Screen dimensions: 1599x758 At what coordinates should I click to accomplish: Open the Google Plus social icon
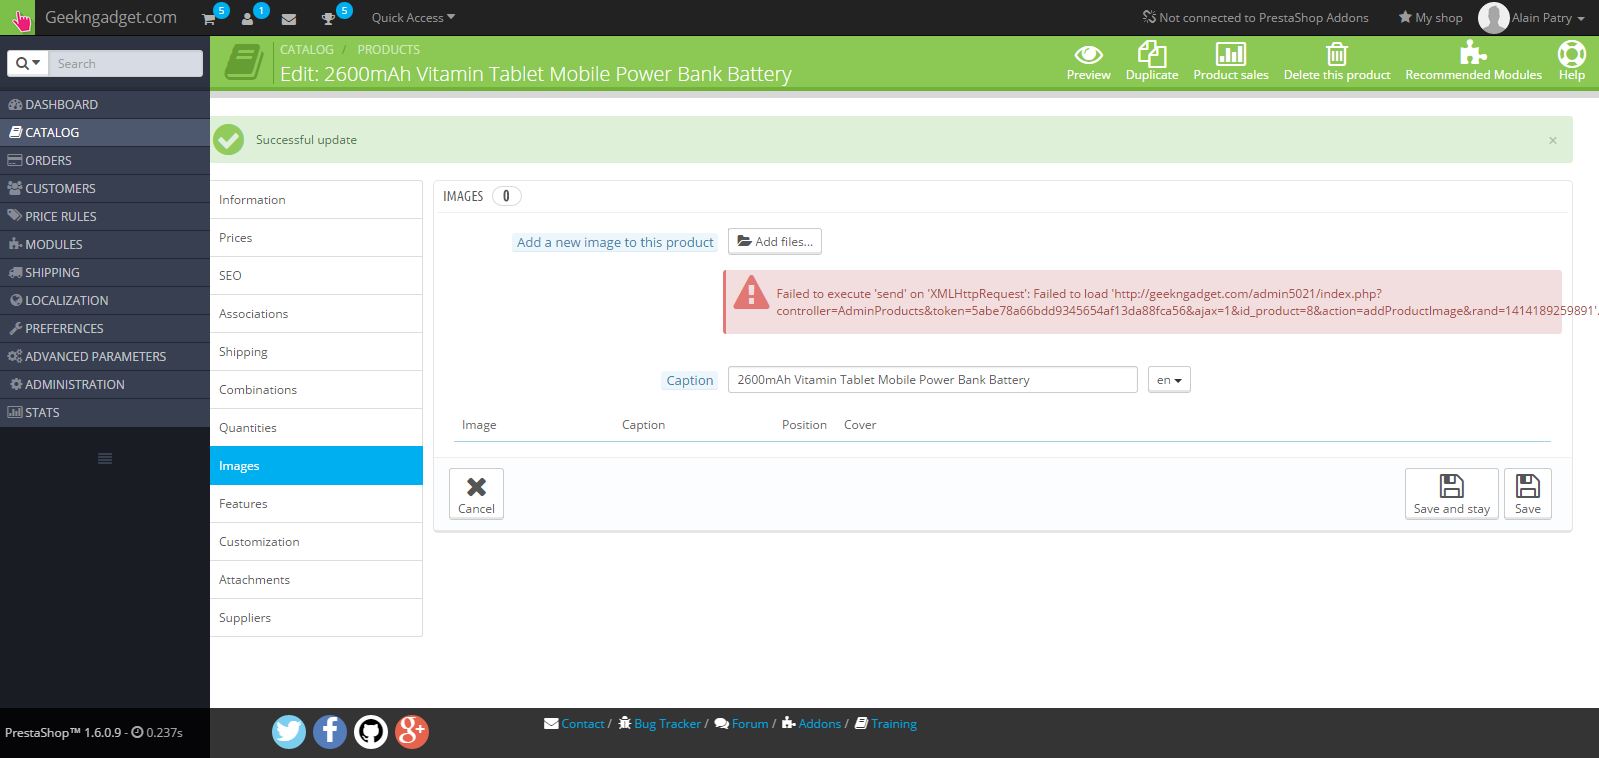[412, 732]
